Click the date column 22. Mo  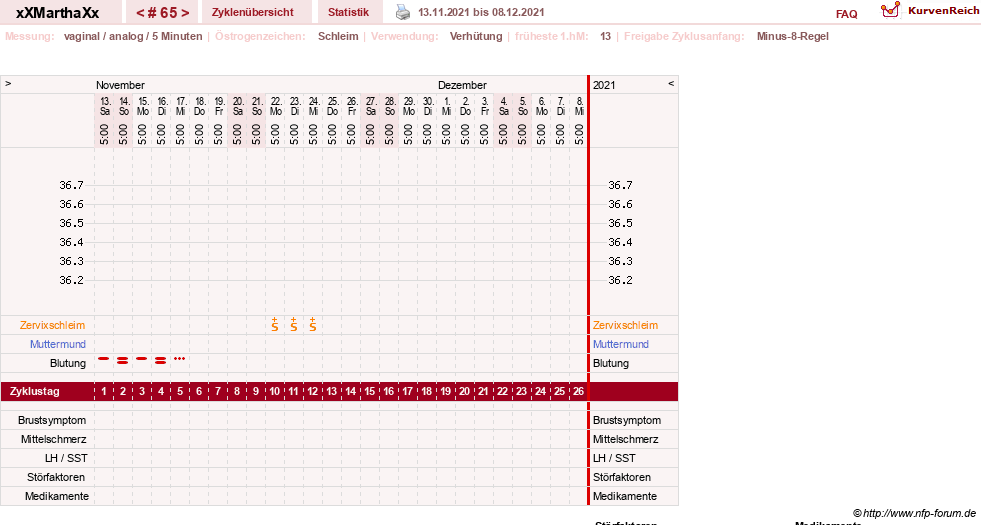click(276, 106)
